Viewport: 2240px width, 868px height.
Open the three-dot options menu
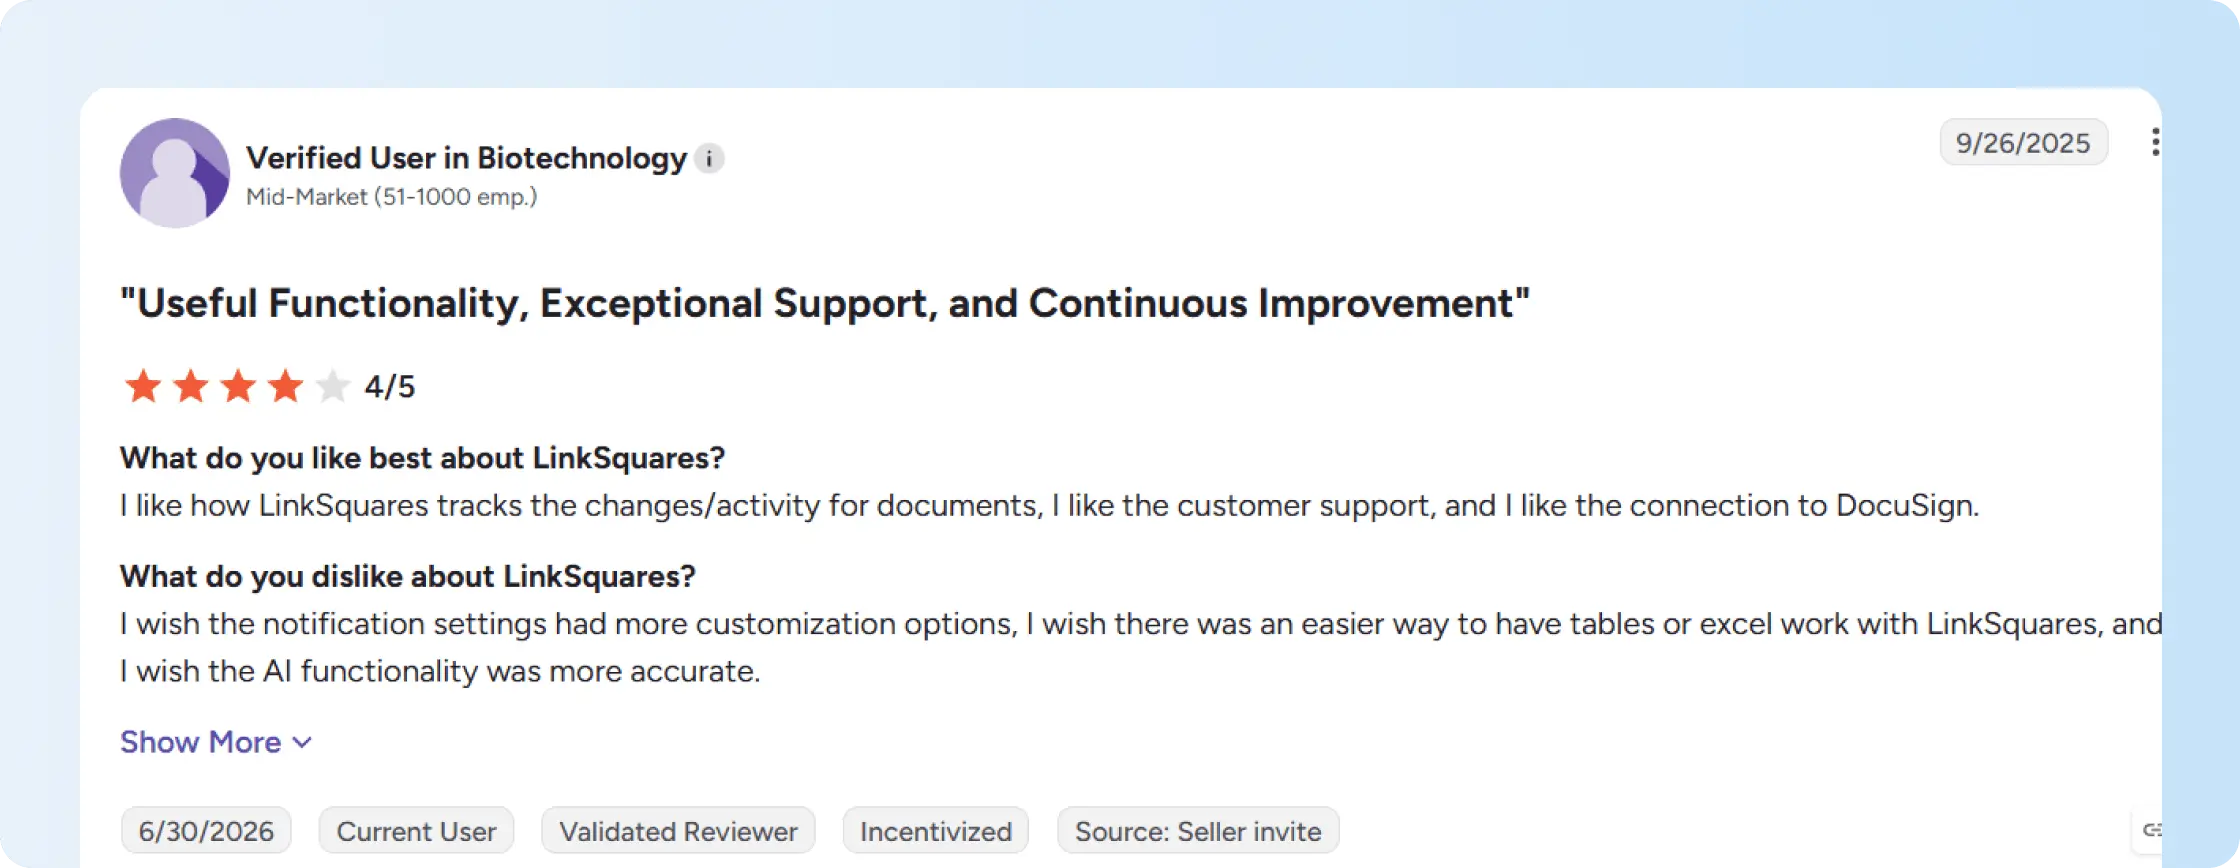(2155, 142)
